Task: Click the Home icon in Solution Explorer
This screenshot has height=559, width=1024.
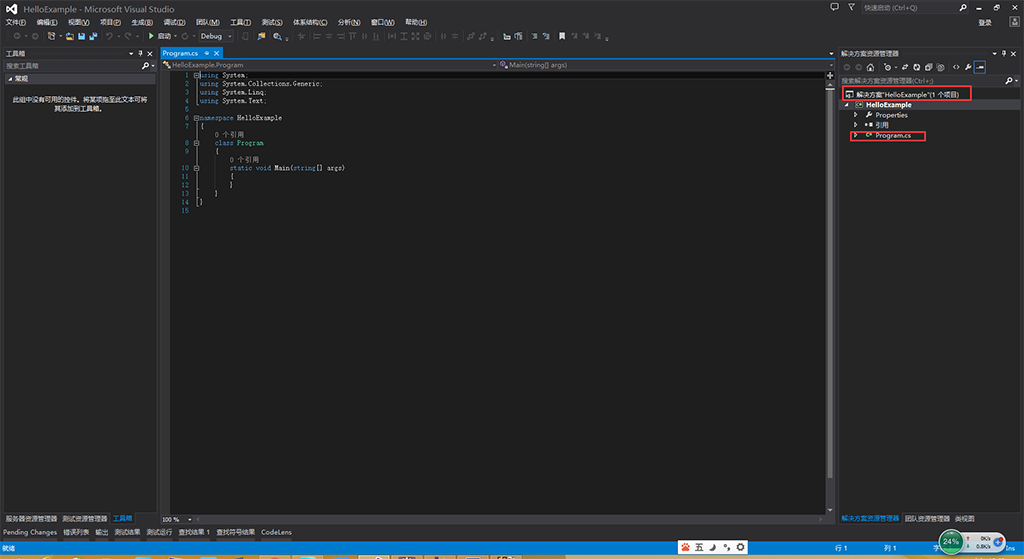Action: point(871,67)
